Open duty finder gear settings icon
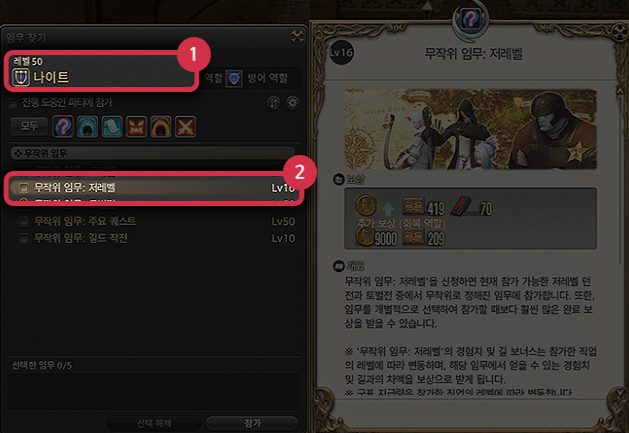 (292, 103)
